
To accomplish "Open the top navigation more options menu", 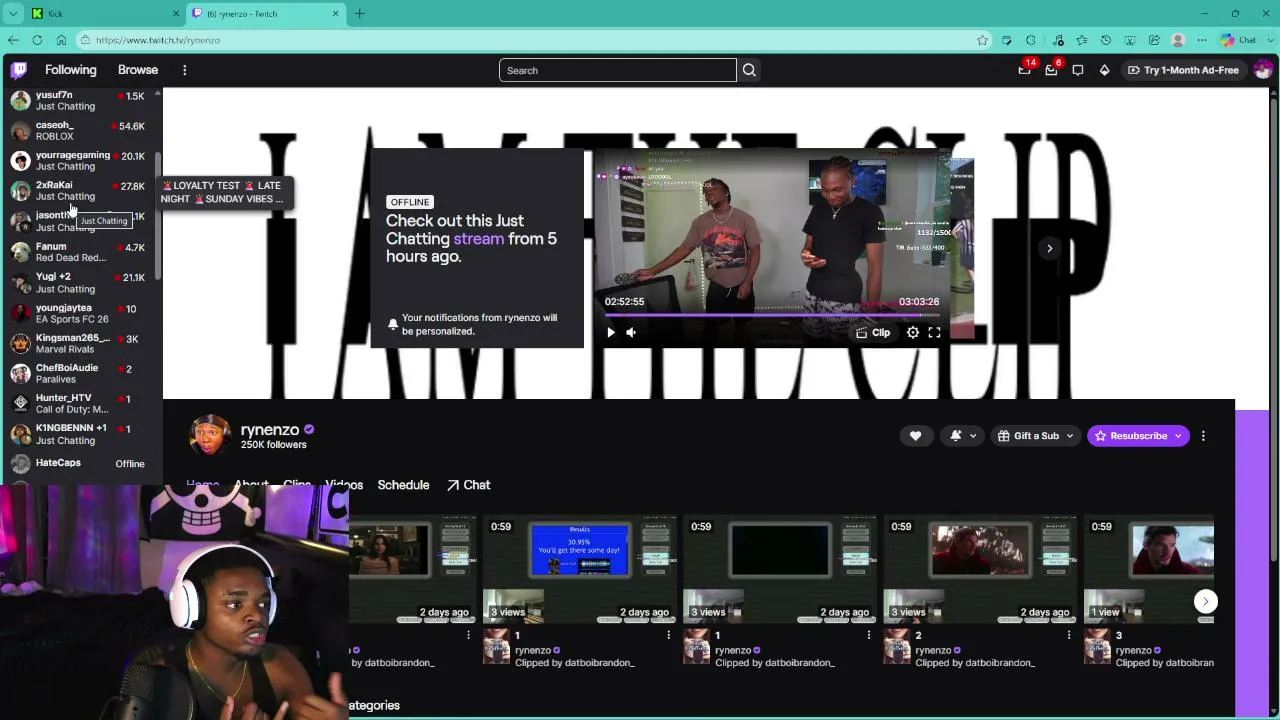I will 184,70.
